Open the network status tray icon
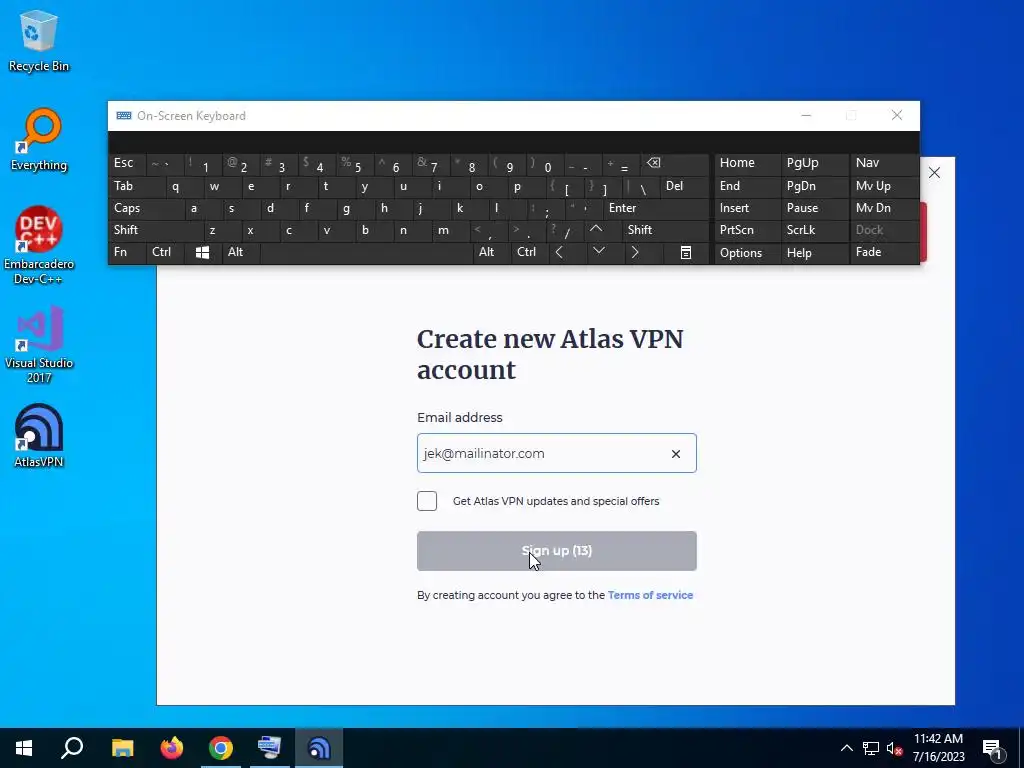The height and width of the screenshot is (768, 1024). pyautogui.click(x=871, y=748)
